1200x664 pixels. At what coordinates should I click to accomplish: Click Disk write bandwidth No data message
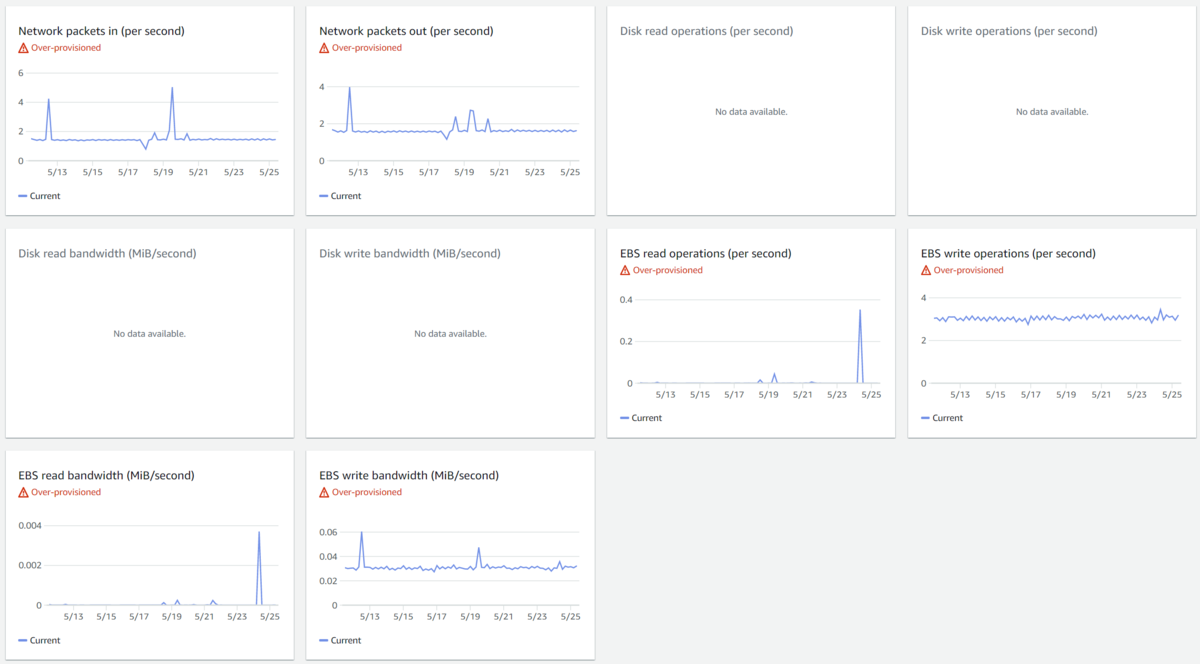coord(450,333)
